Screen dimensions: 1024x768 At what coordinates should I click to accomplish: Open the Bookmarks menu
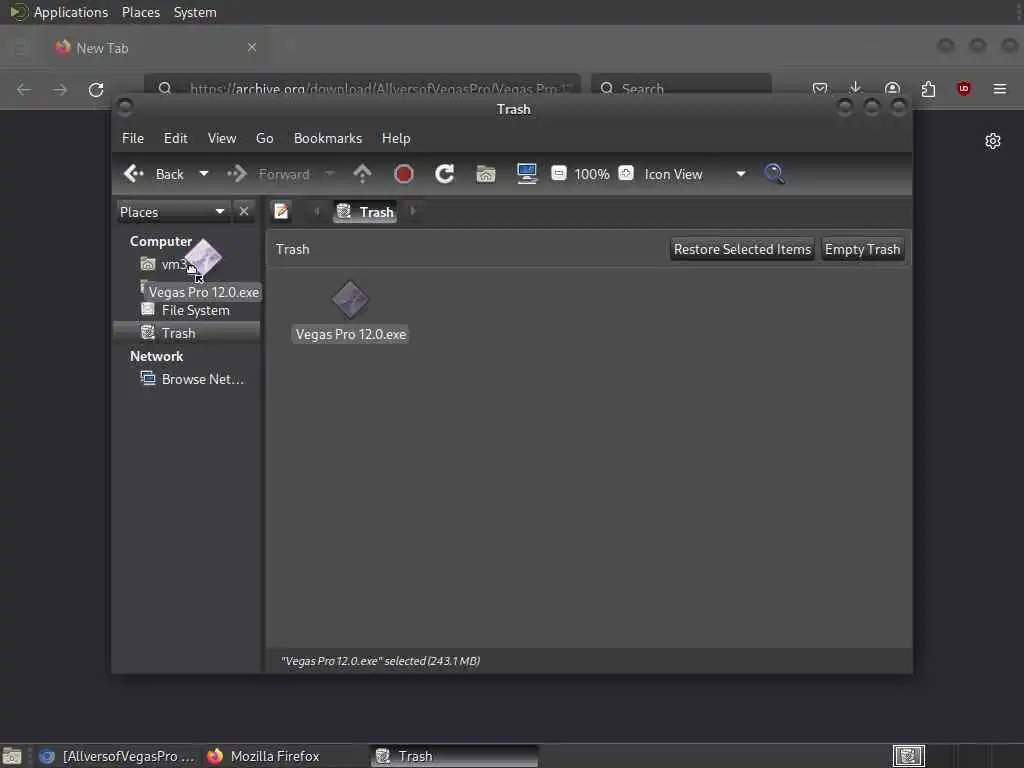click(328, 138)
